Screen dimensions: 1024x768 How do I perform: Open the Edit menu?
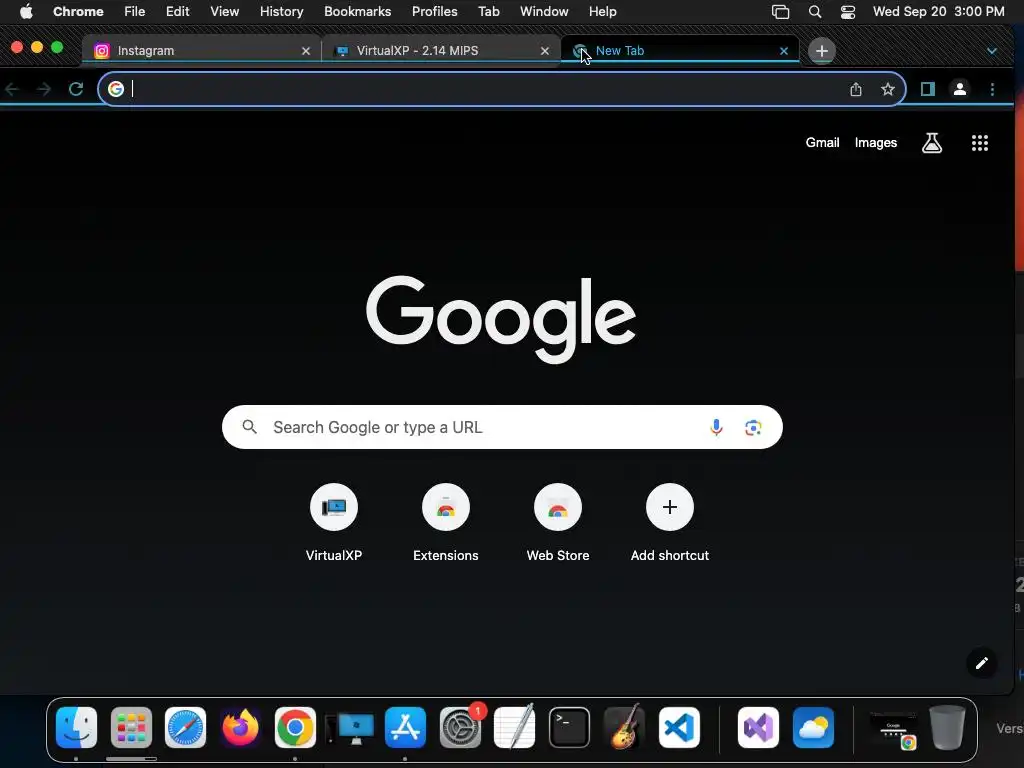coord(177,12)
